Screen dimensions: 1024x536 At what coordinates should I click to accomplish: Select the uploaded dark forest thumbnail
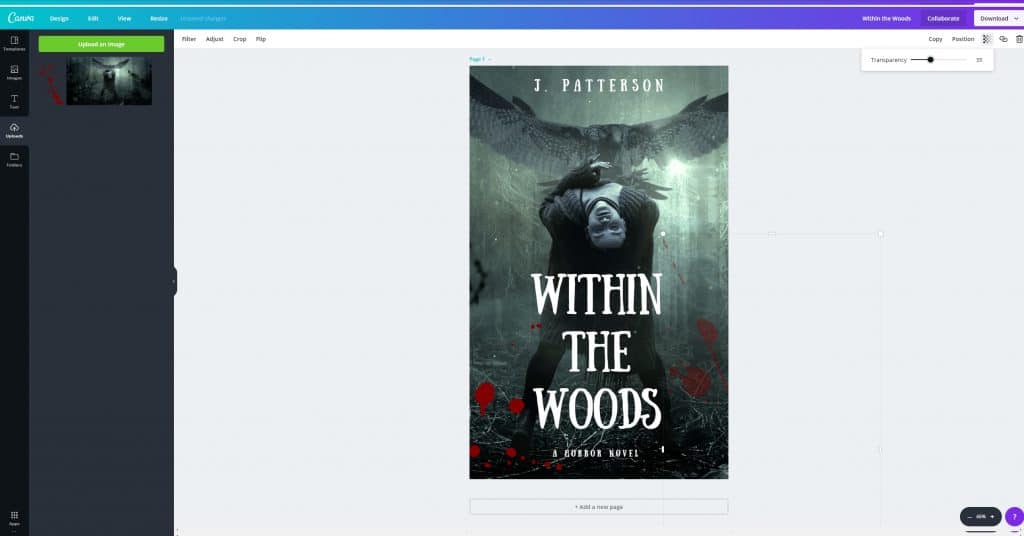click(x=108, y=80)
